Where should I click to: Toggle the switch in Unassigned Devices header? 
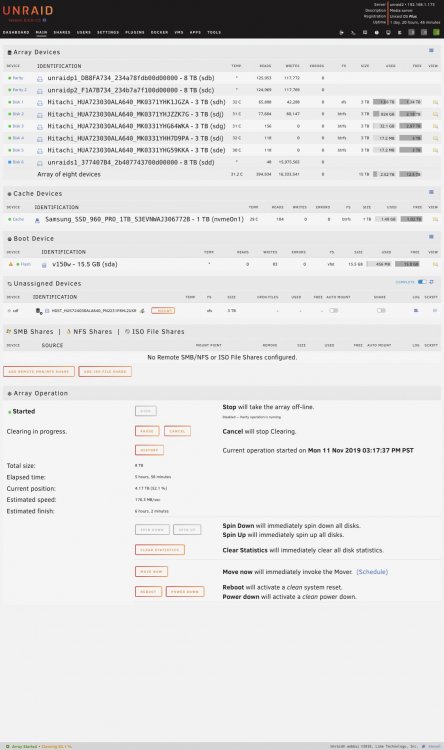tap(422, 282)
